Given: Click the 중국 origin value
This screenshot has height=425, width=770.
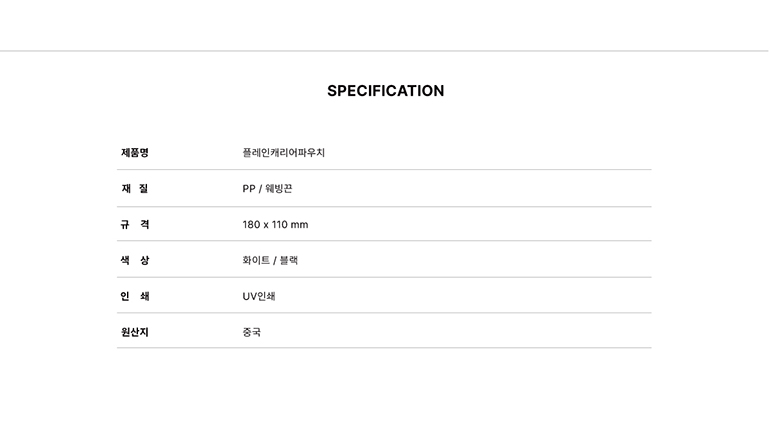Looking at the screenshot, I should click(x=251, y=333).
